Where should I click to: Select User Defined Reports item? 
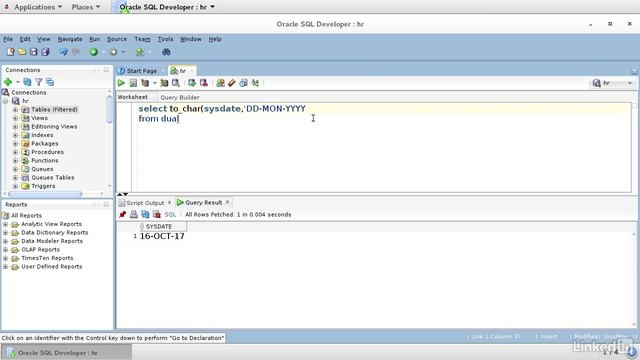pos(51,267)
